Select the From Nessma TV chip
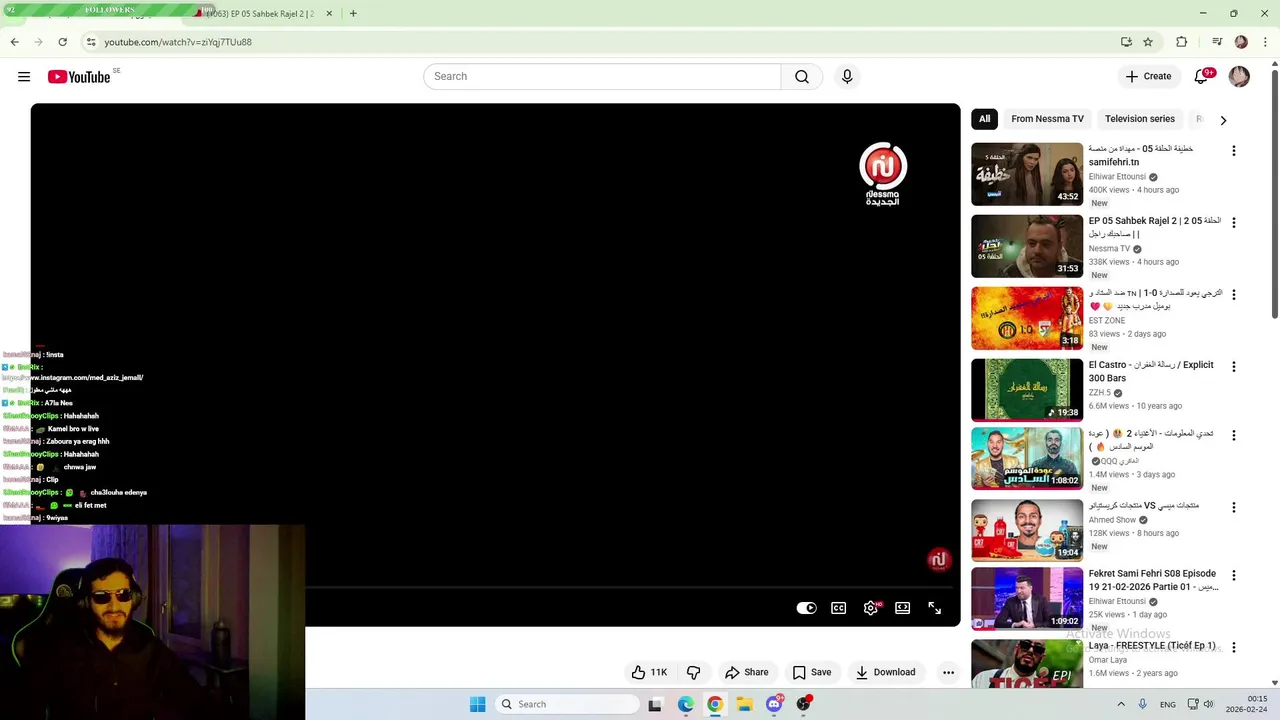 pos(1047,119)
